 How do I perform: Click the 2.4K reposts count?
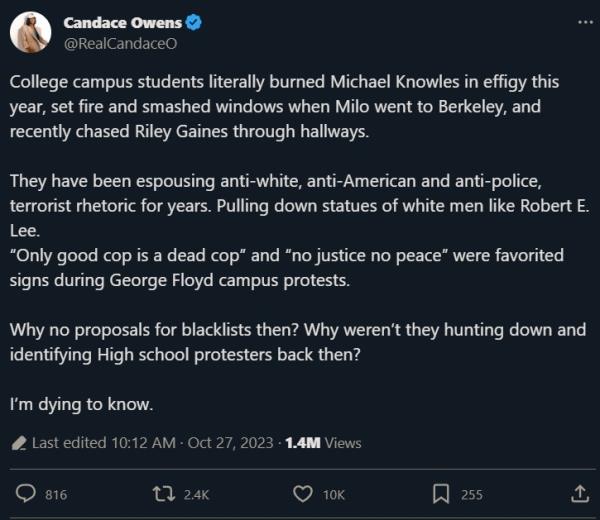click(196, 495)
